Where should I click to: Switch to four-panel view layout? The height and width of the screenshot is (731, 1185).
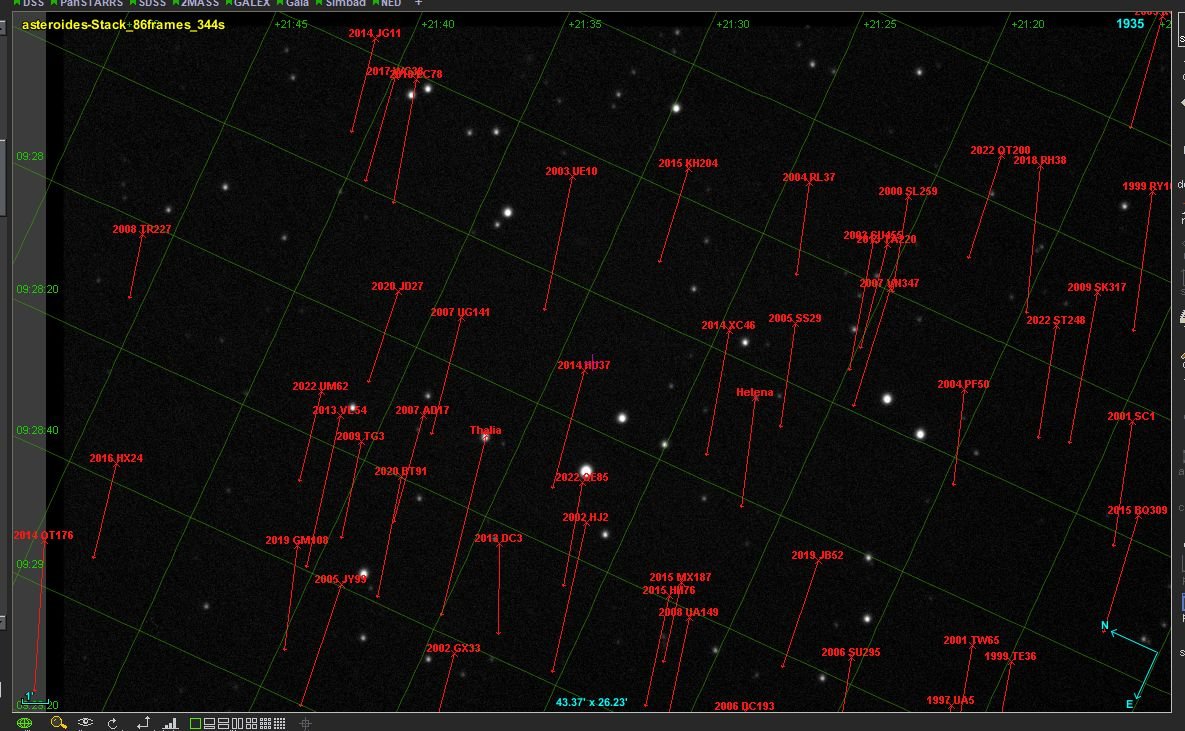pyautogui.click(x=252, y=723)
